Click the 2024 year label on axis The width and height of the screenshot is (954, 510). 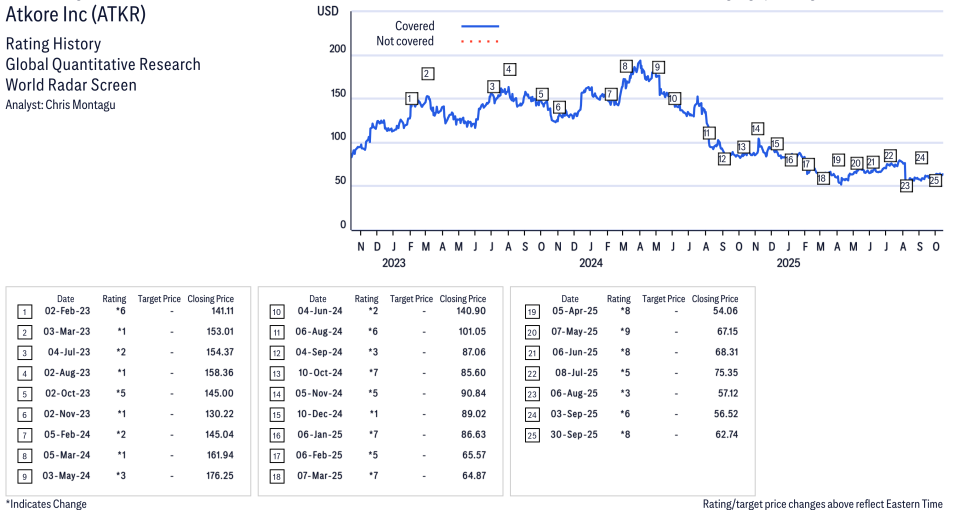[x=590, y=263]
